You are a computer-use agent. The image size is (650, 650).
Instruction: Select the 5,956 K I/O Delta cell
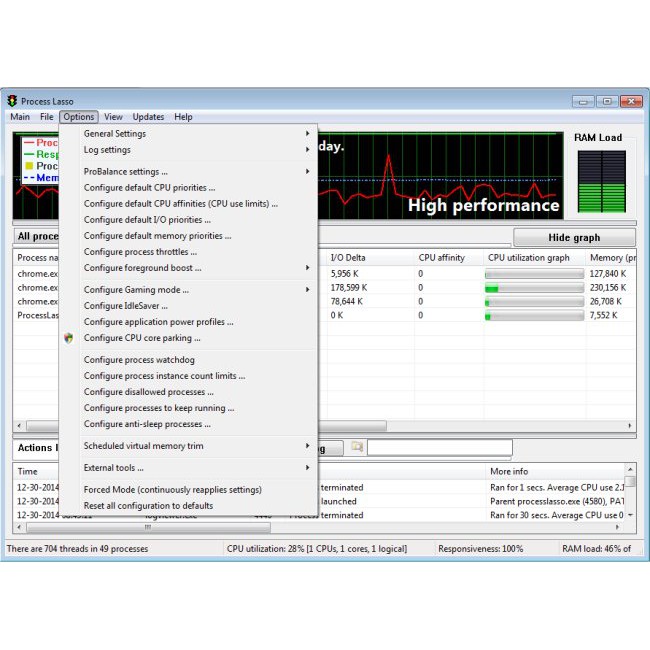(344, 274)
